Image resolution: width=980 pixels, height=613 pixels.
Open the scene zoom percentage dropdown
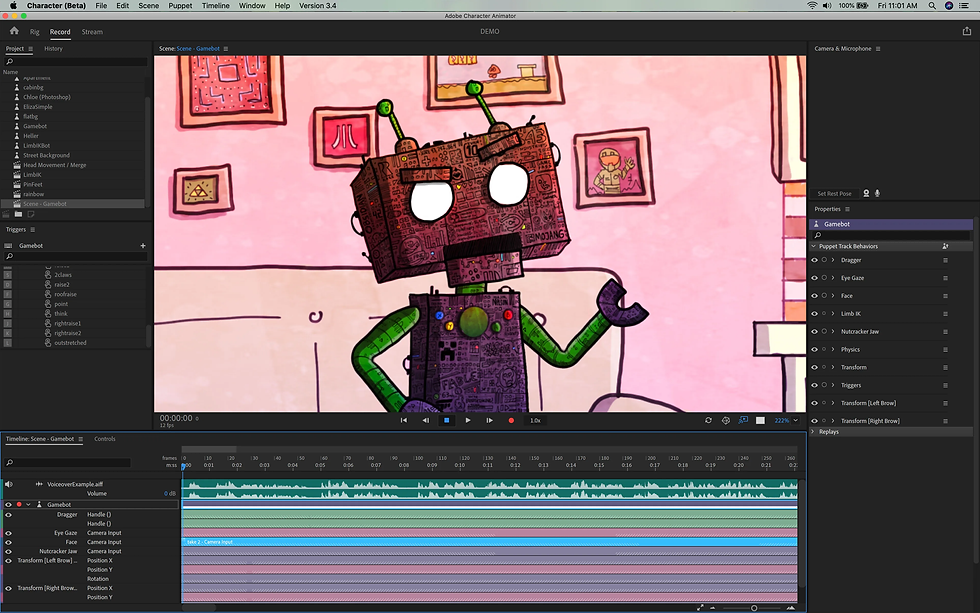796,421
